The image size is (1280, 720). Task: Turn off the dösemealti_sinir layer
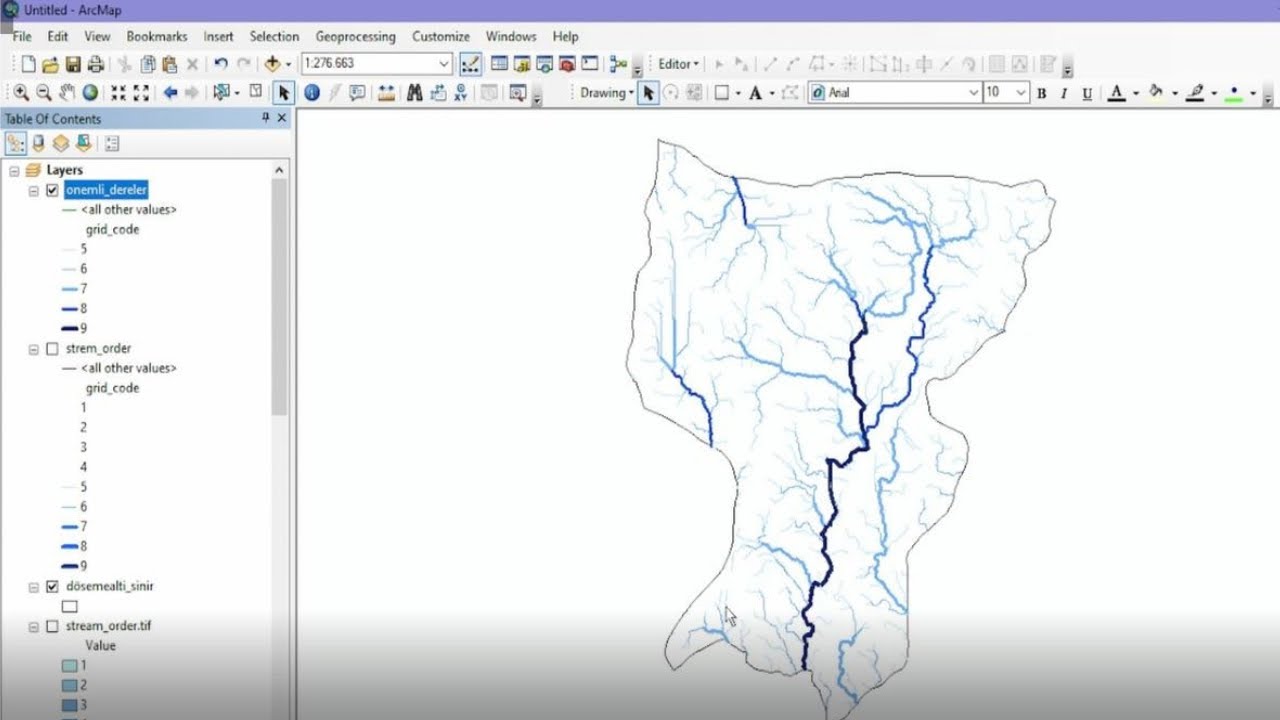click(x=53, y=586)
